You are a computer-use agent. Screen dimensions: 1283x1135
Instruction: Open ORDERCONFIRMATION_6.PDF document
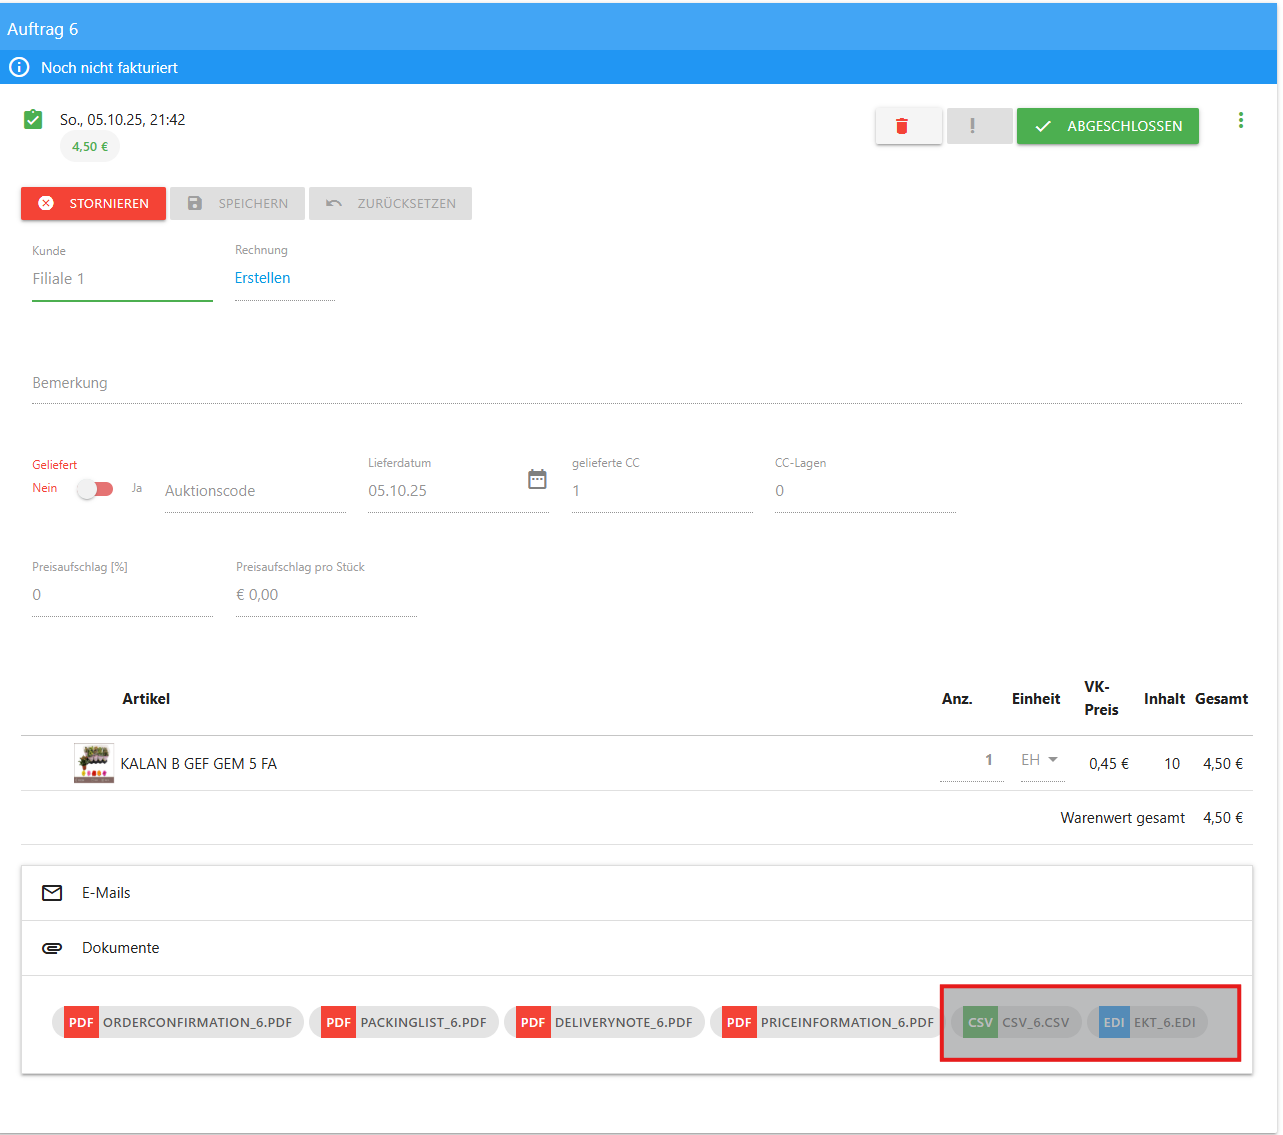[x=178, y=1022]
